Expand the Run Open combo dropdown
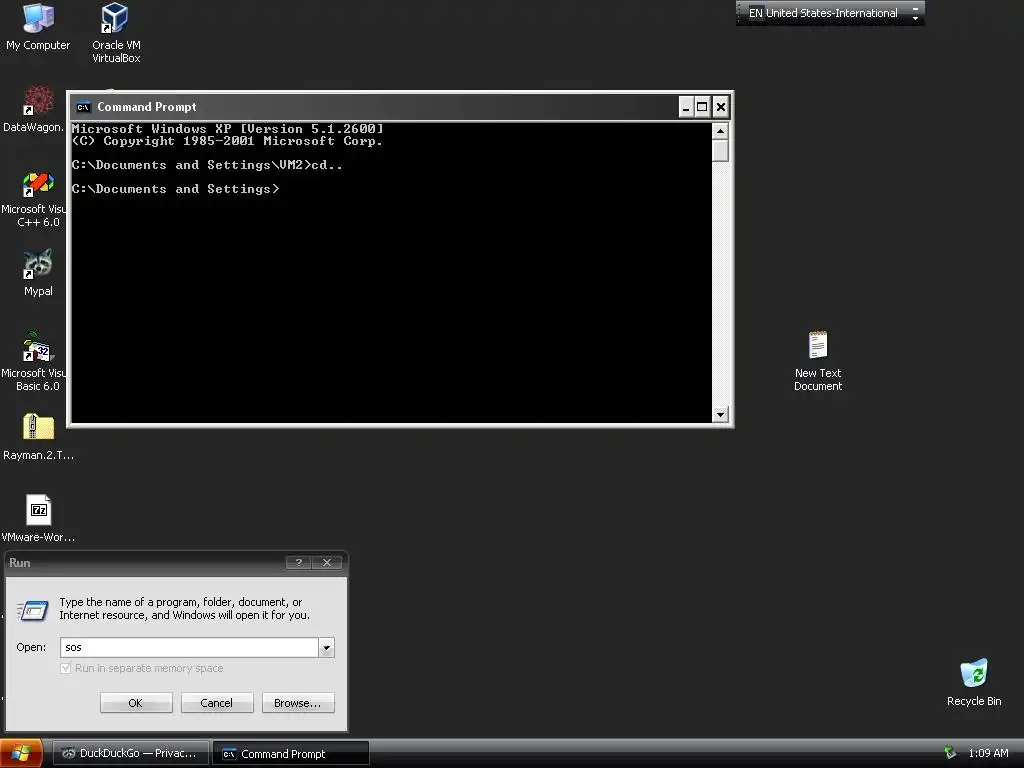 point(326,647)
